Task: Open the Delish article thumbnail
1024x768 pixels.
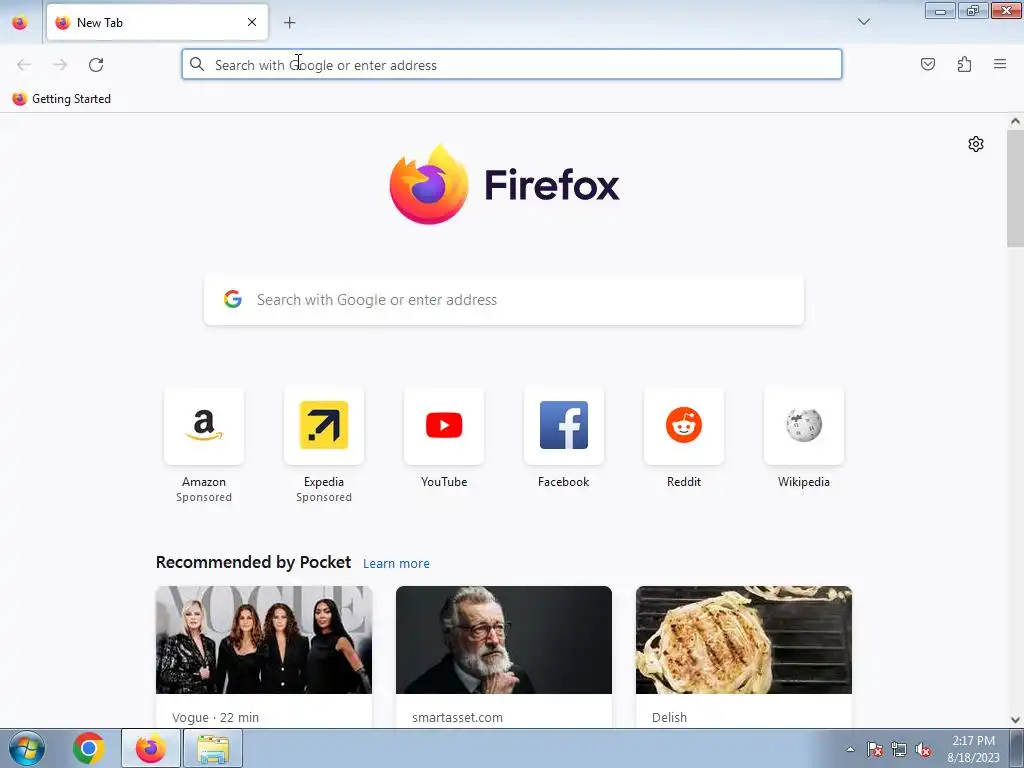Action: 744,640
